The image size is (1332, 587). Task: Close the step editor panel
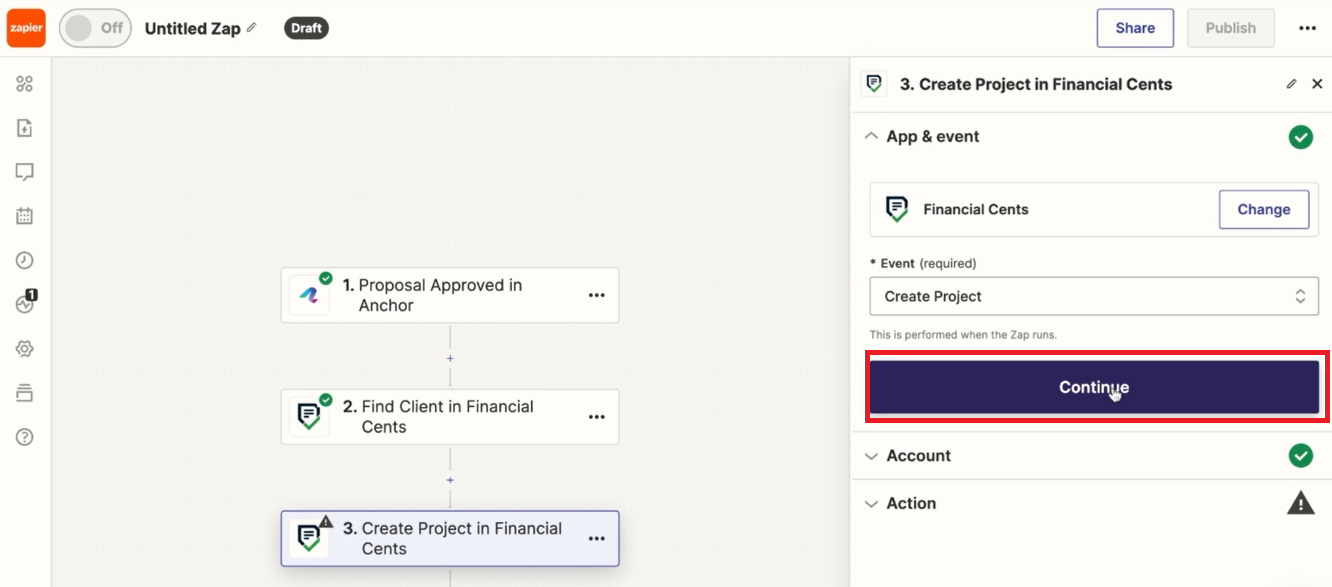coord(1317,84)
